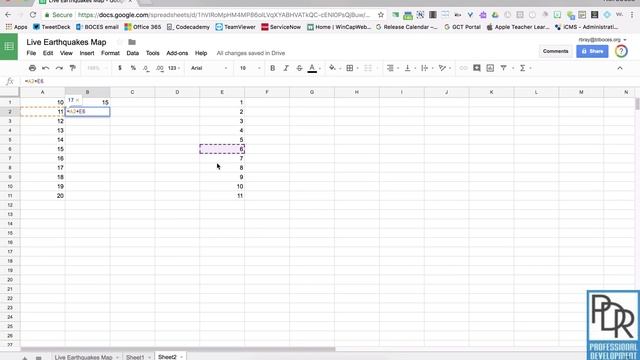Click cell E11 containing 11
The image size is (640, 360).
coord(222,196)
